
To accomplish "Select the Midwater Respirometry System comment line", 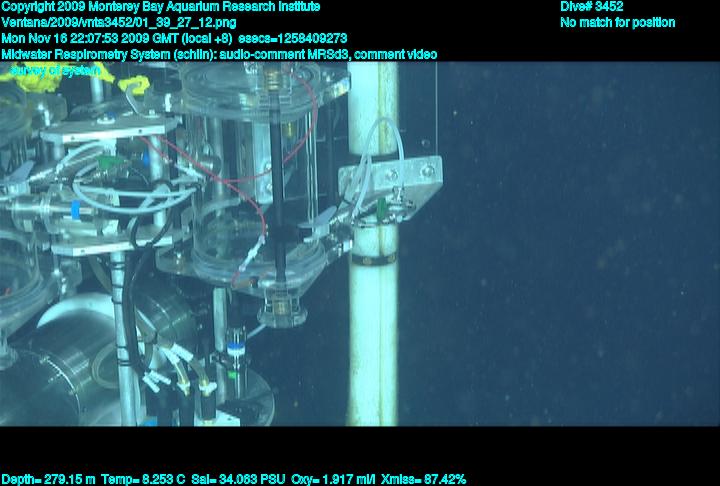I will pos(218,54).
